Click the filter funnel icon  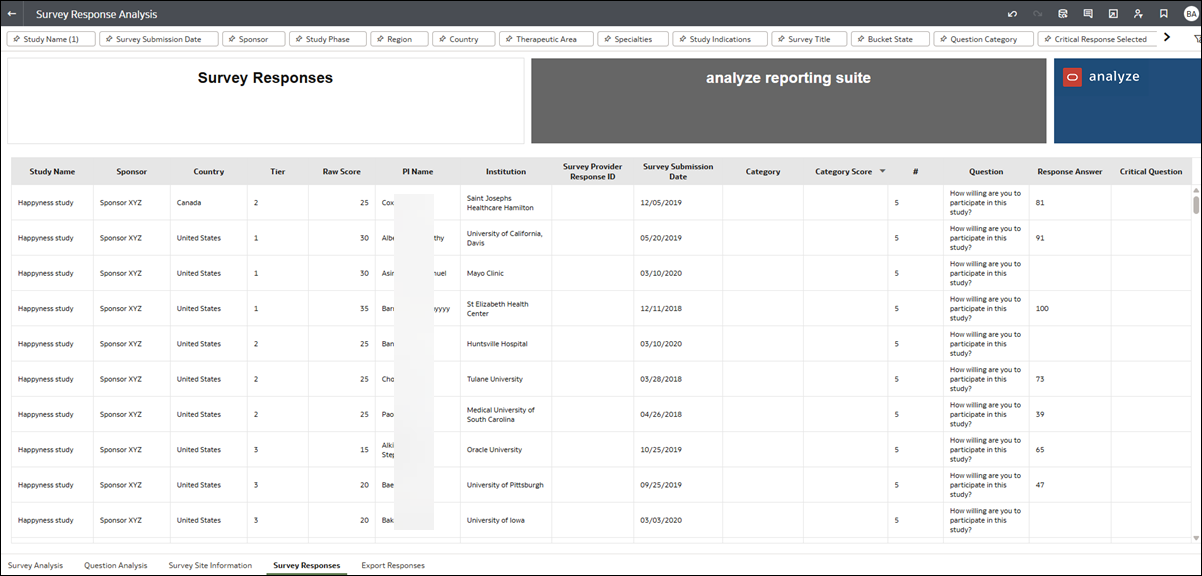coord(1197,39)
